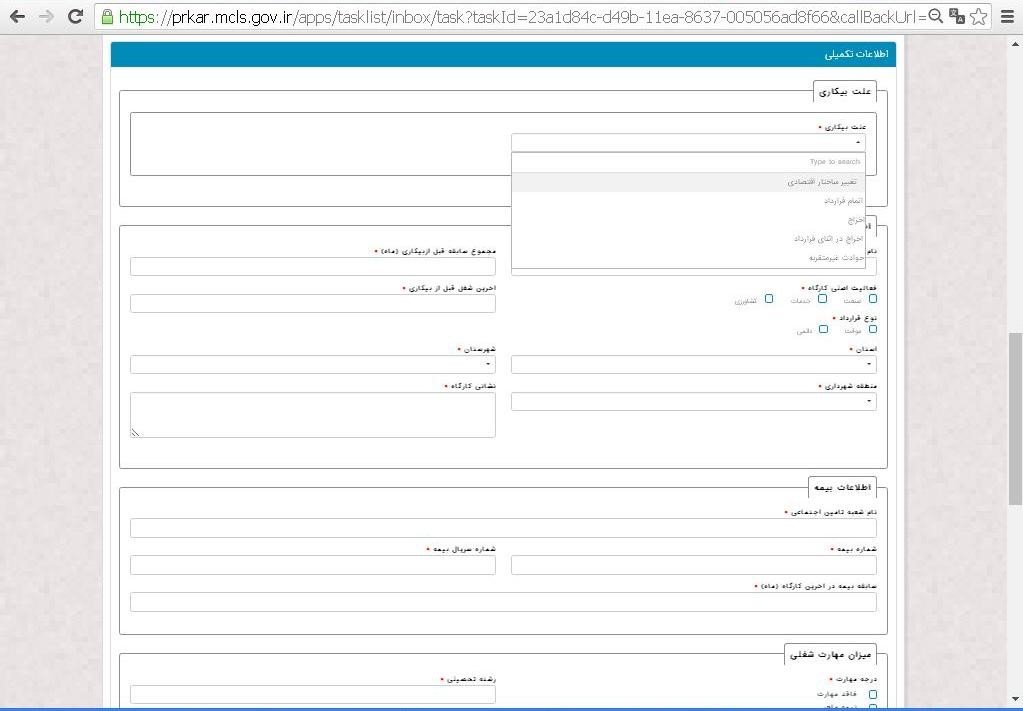Image resolution: width=1023 pixels, height=711 pixels.
Task: Click the 'Type to search' filter box
Action: pos(688,162)
